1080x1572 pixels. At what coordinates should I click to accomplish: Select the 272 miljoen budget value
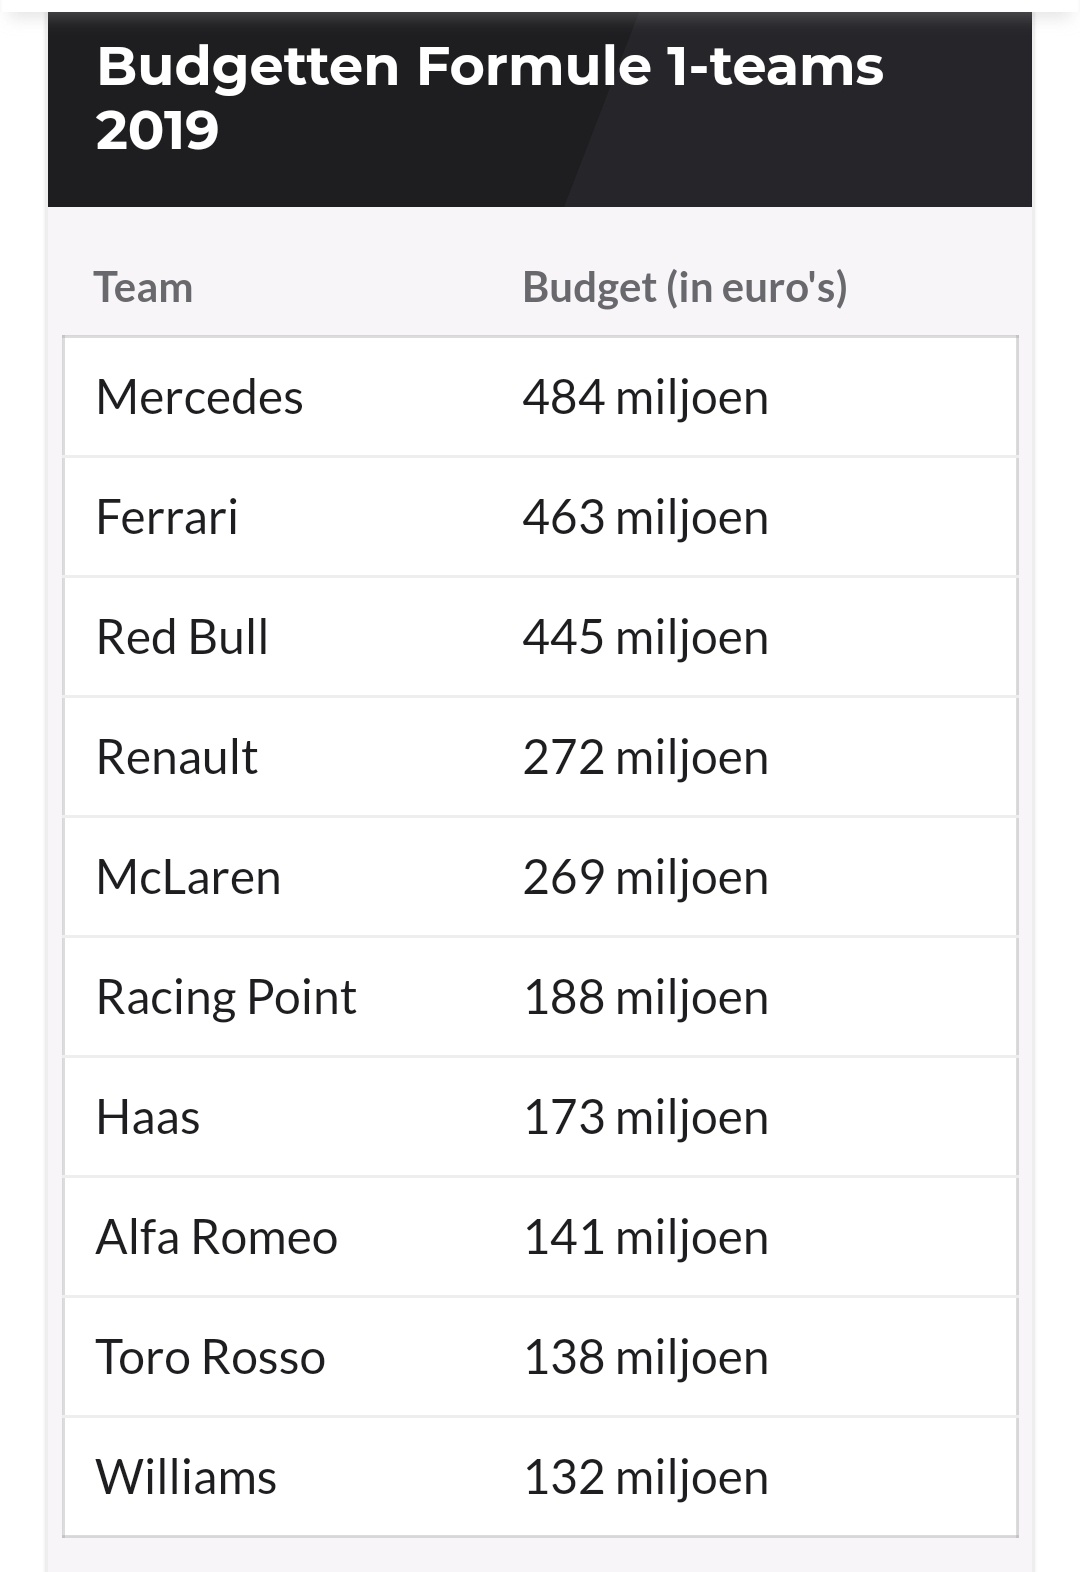(645, 758)
